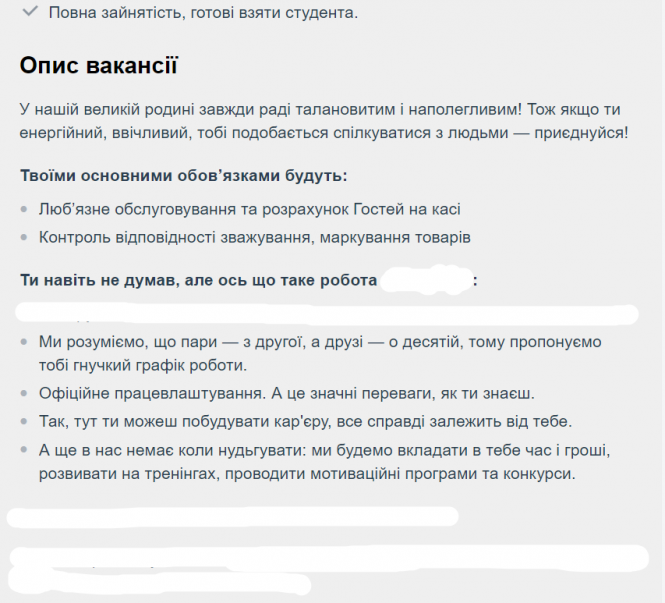Click bullet dot before Люб'язне обслуговування
665x603 pixels.
[25, 210]
